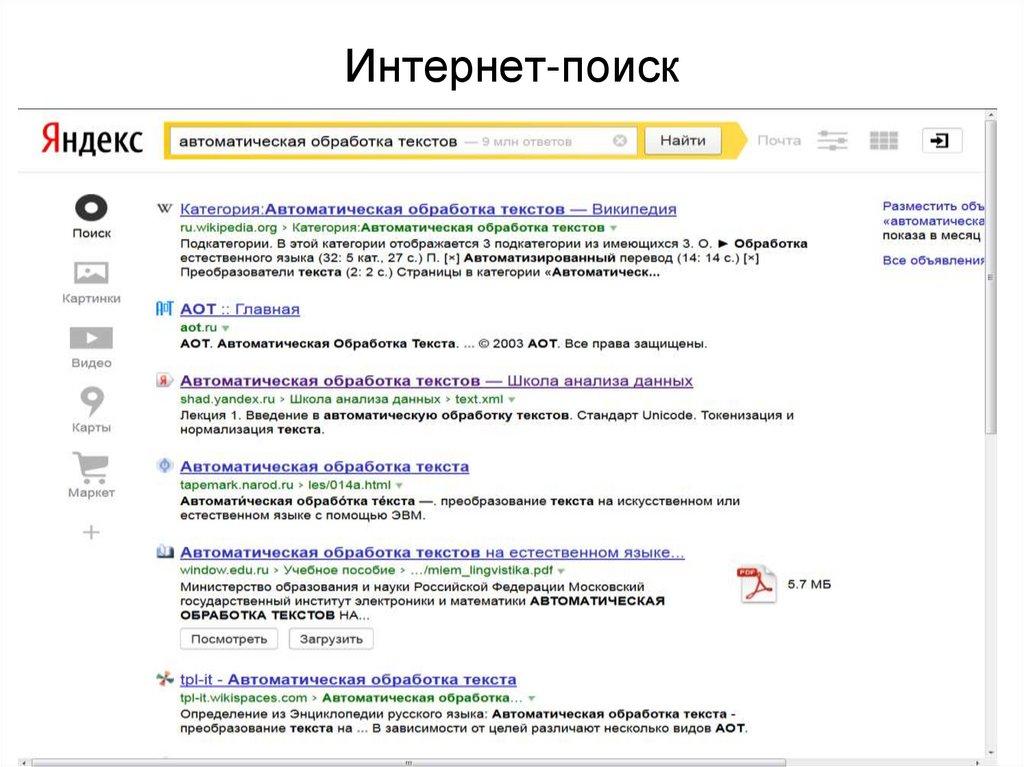Click the plus icon below Маркет
The height and width of the screenshot is (767, 1024).
(x=92, y=532)
